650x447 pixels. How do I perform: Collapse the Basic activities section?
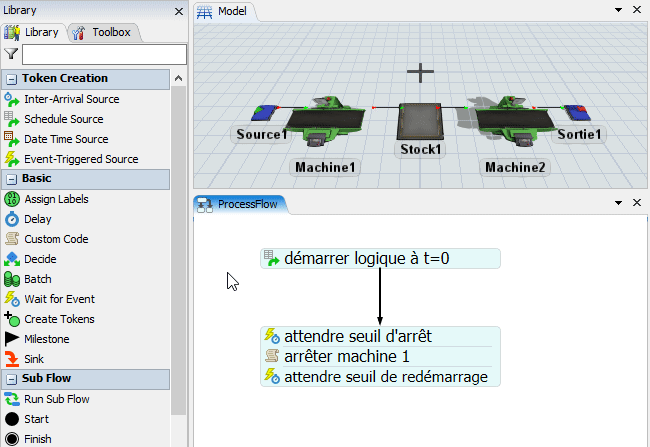(x=11, y=178)
